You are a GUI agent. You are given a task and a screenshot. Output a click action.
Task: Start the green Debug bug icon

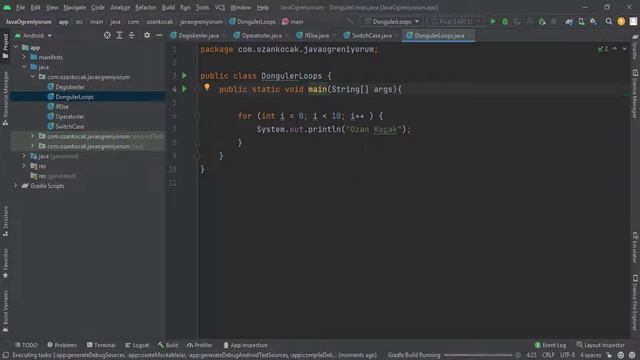[505, 22]
